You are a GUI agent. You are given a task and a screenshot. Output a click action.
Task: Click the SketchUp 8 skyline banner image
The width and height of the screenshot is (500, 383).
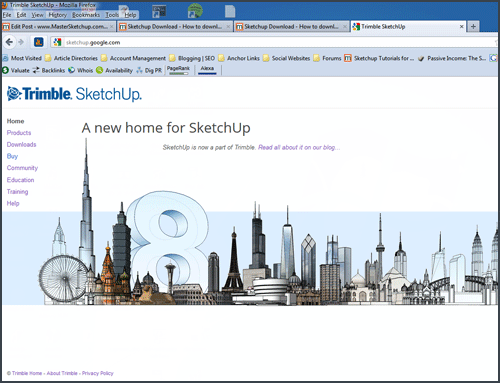pyautogui.click(x=250, y=223)
